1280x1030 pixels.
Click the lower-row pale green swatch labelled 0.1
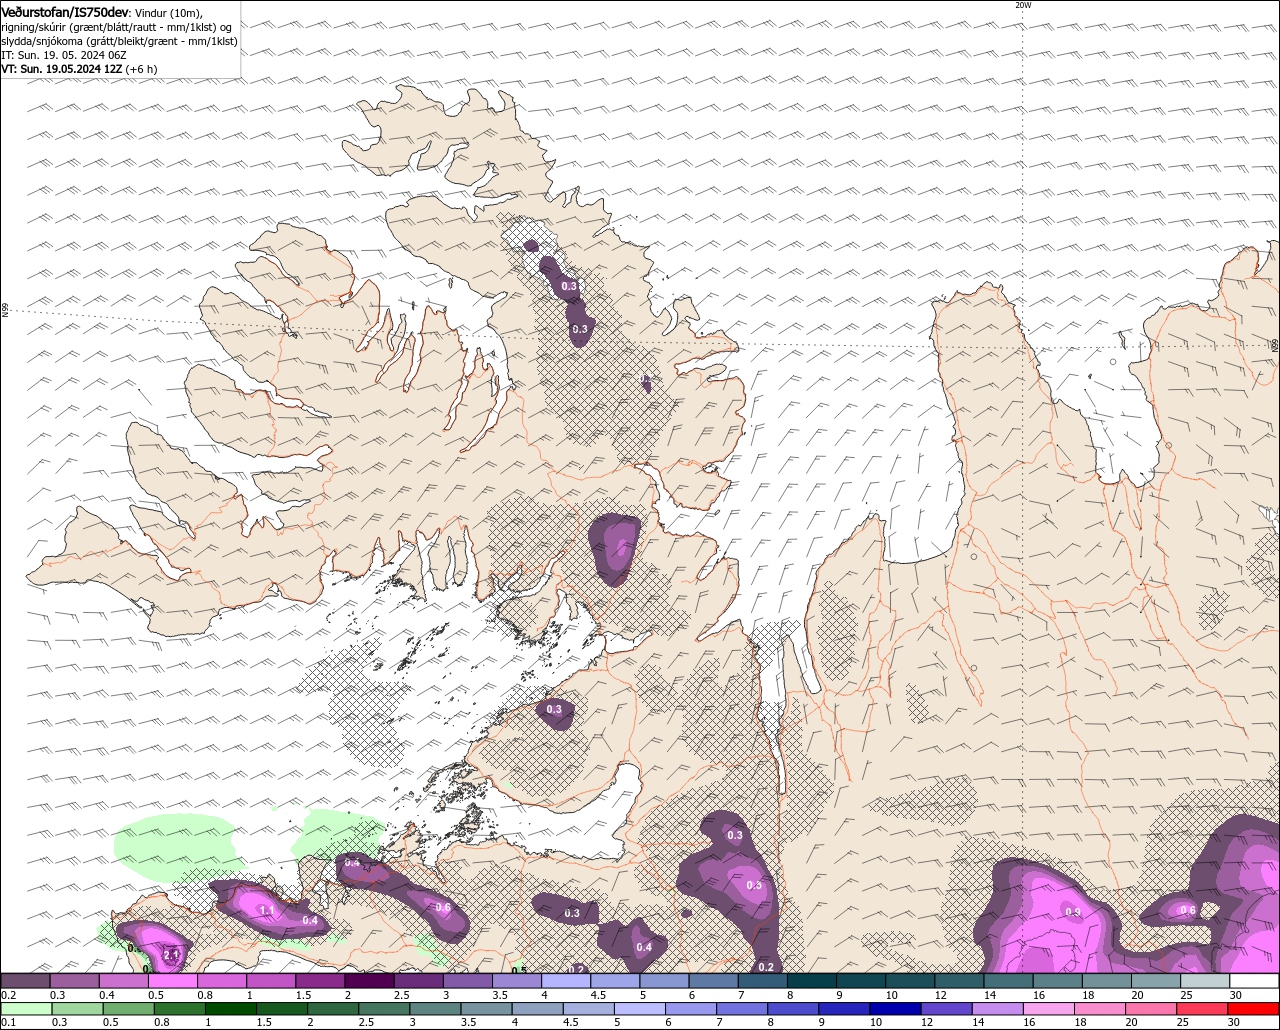pos(26,1009)
